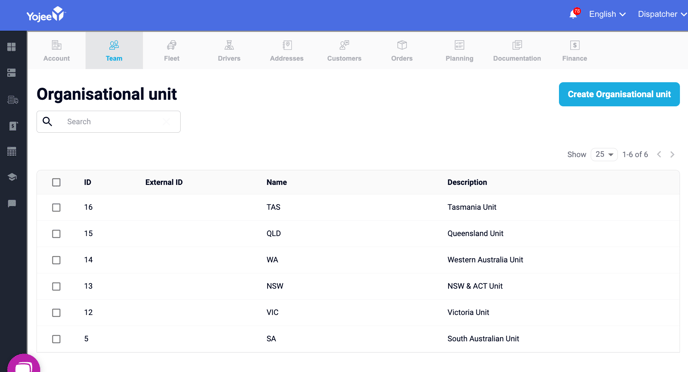Open the notifications bell icon

pos(574,14)
